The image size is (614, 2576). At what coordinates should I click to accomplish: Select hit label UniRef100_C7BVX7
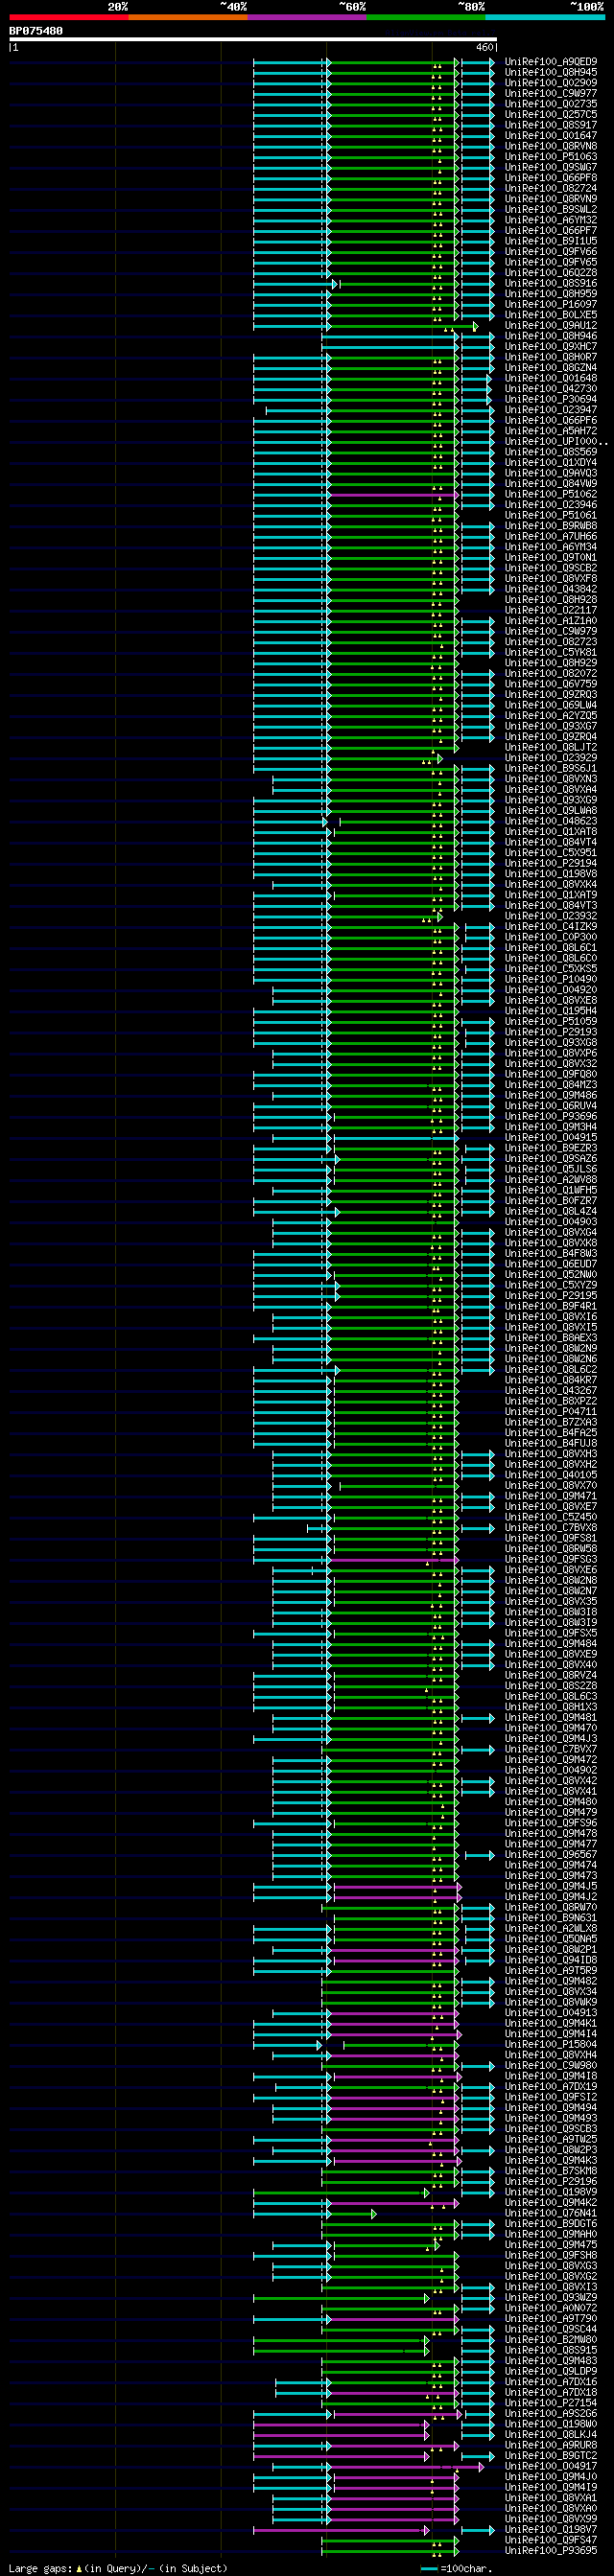[551, 1750]
